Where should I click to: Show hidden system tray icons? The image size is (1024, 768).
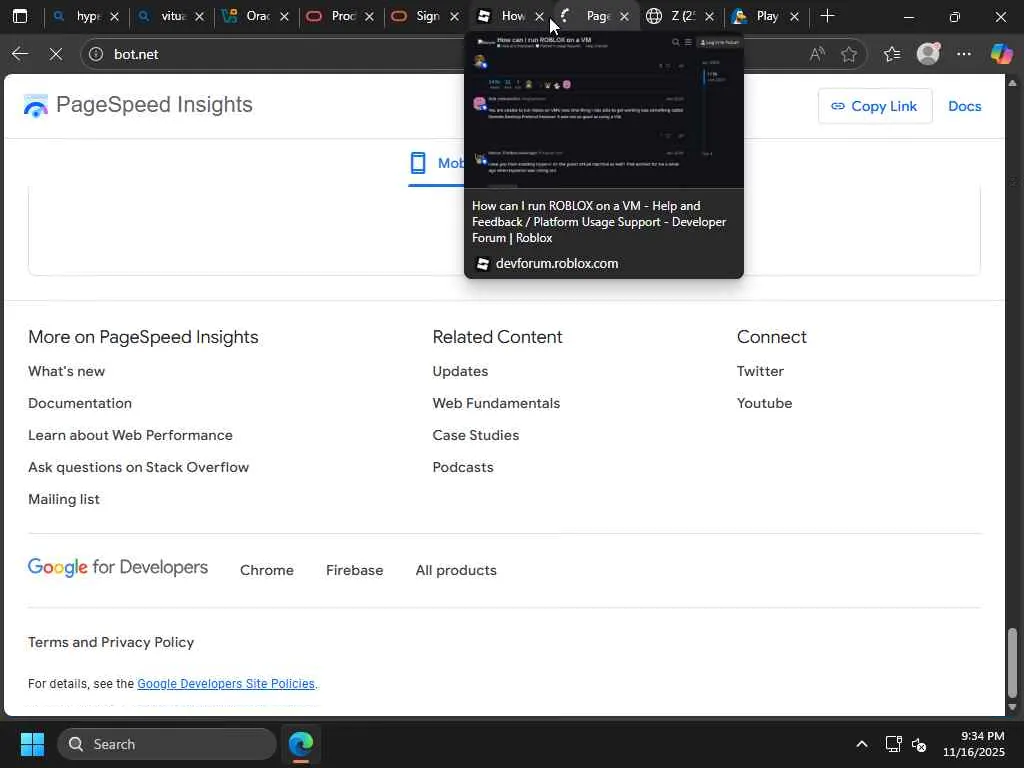click(x=862, y=744)
